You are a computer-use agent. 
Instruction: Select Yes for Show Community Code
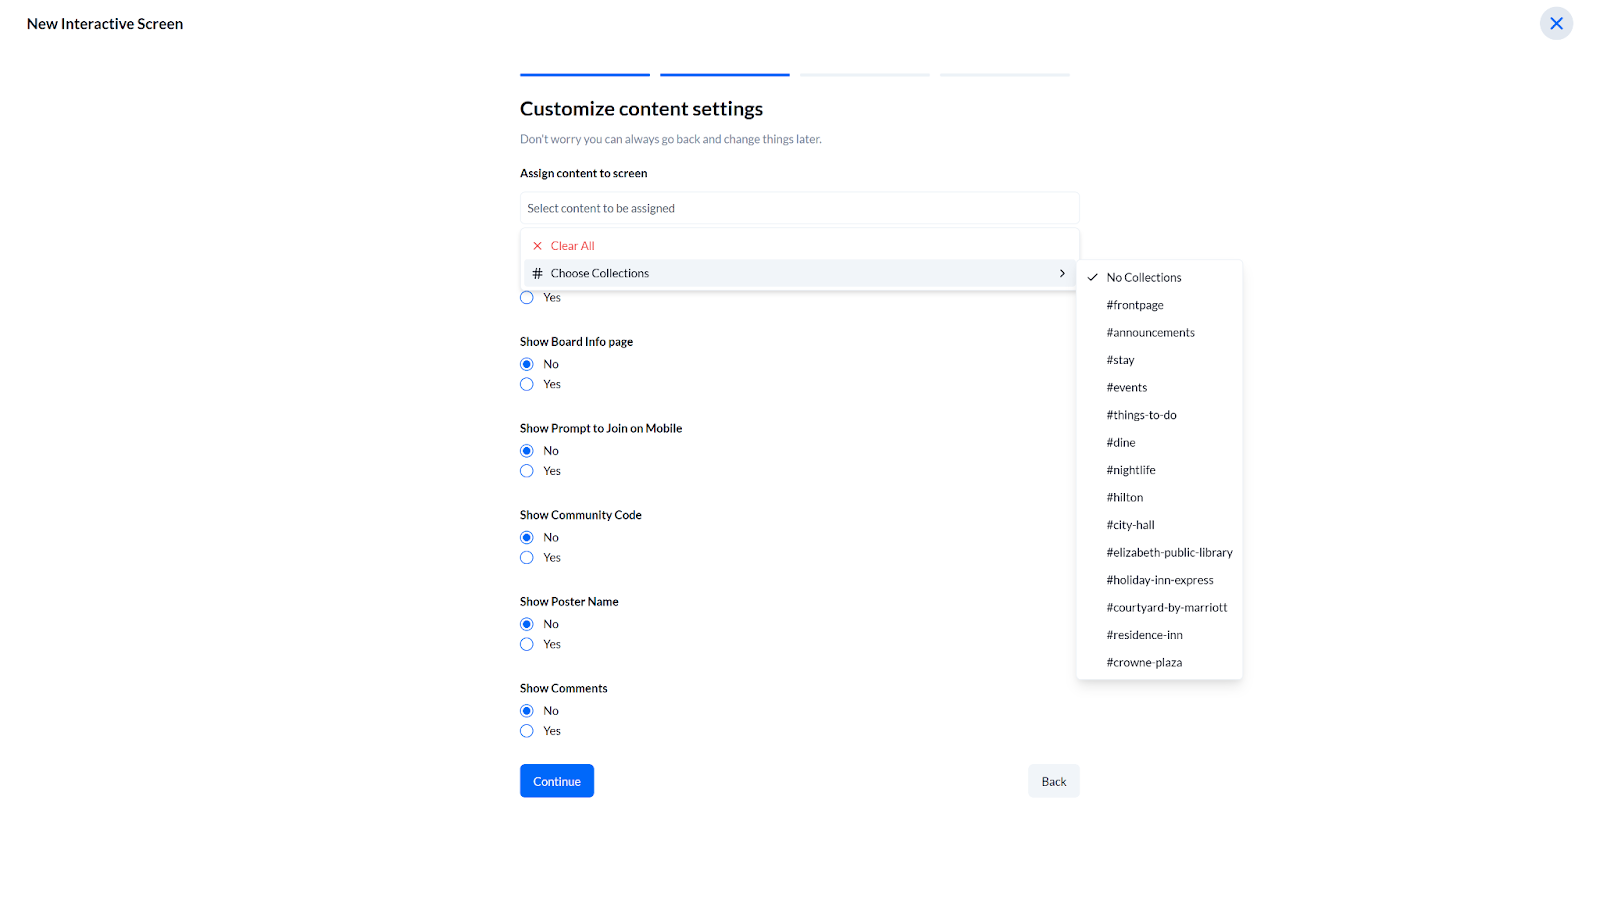(527, 558)
